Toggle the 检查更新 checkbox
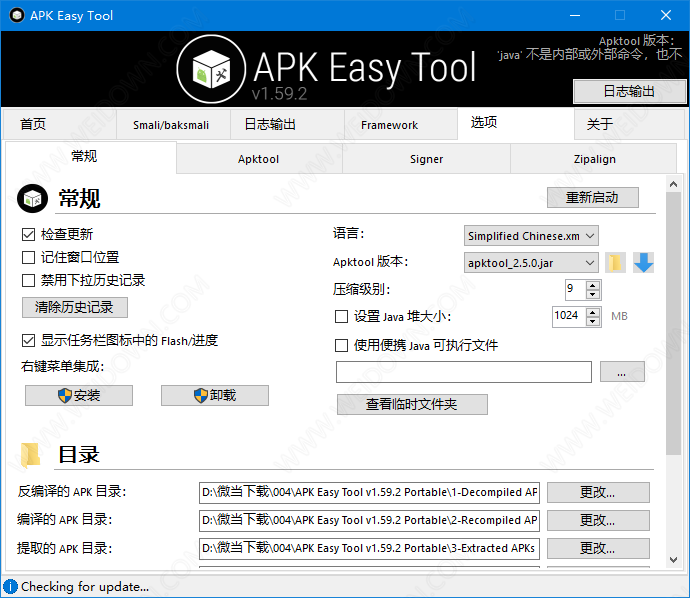690x598 pixels. tap(28, 235)
